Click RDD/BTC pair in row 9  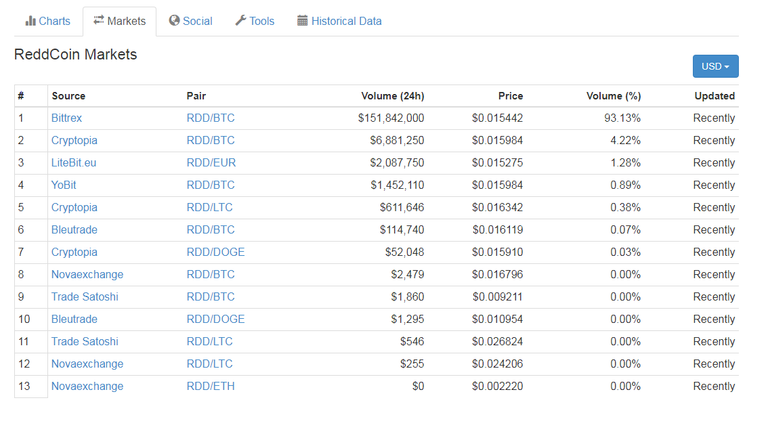[x=211, y=297]
